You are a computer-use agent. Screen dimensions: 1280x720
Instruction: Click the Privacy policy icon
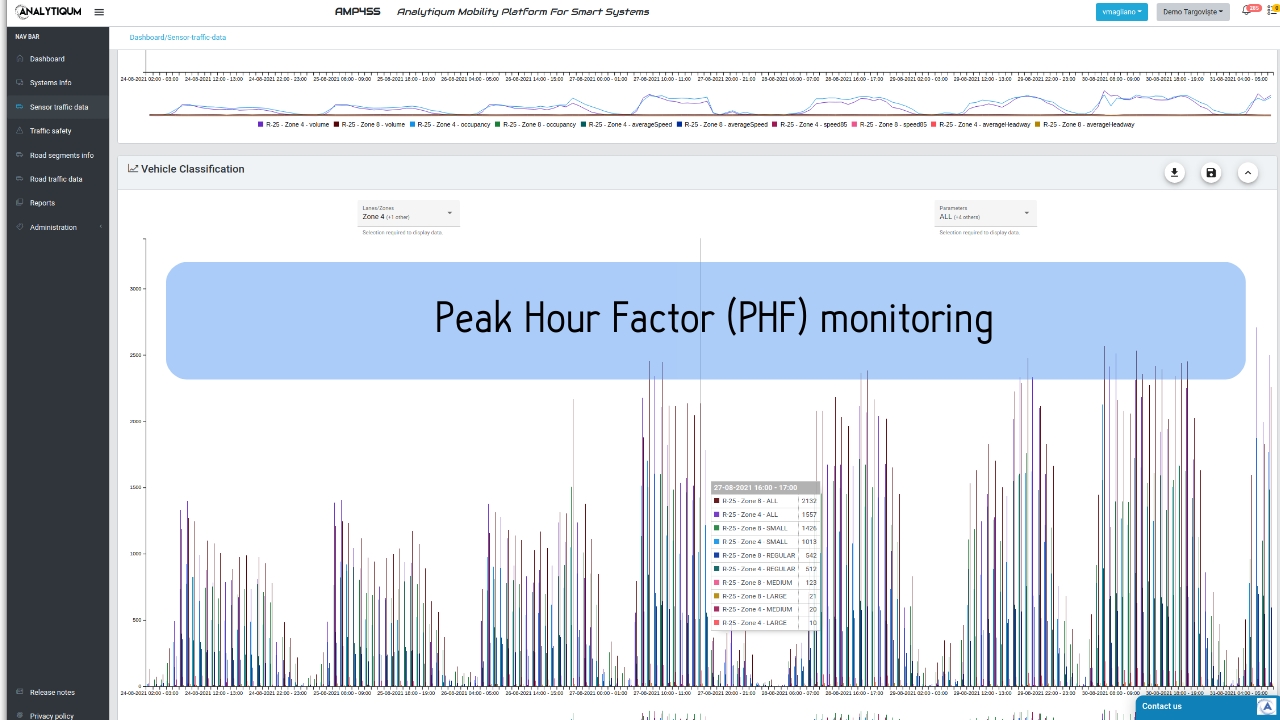[20, 716]
